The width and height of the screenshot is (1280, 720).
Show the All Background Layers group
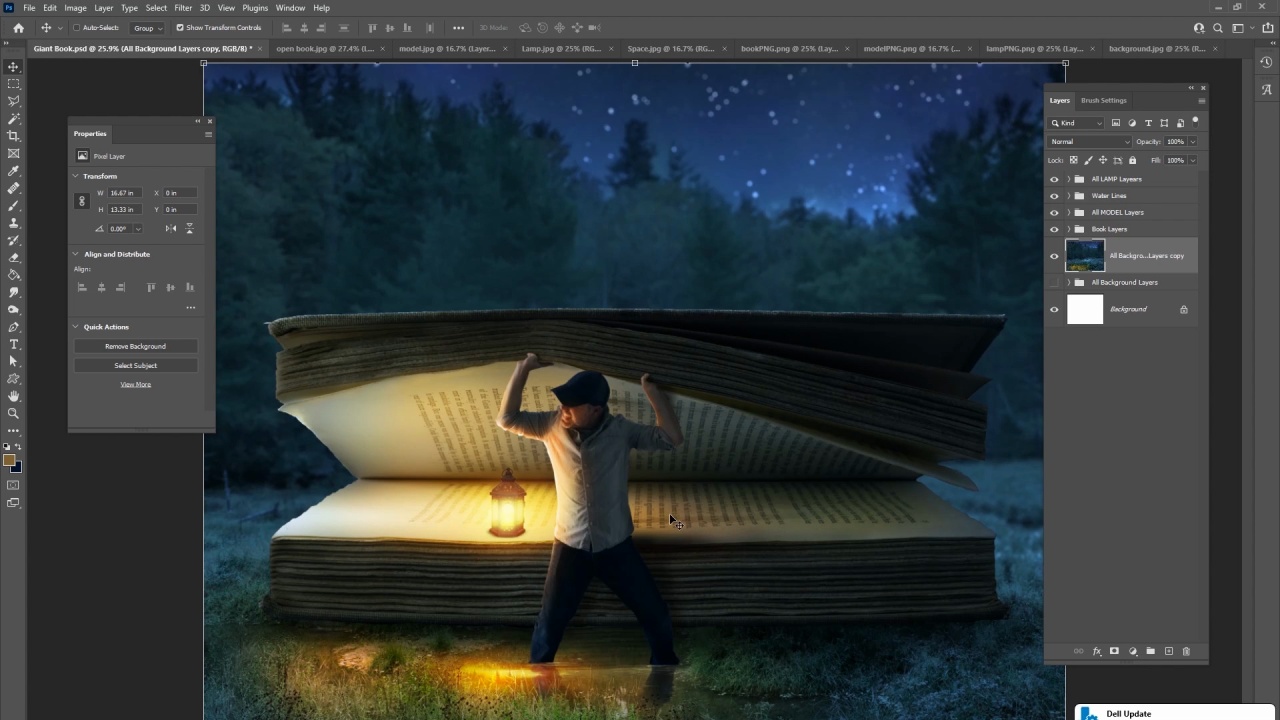coord(1054,283)
